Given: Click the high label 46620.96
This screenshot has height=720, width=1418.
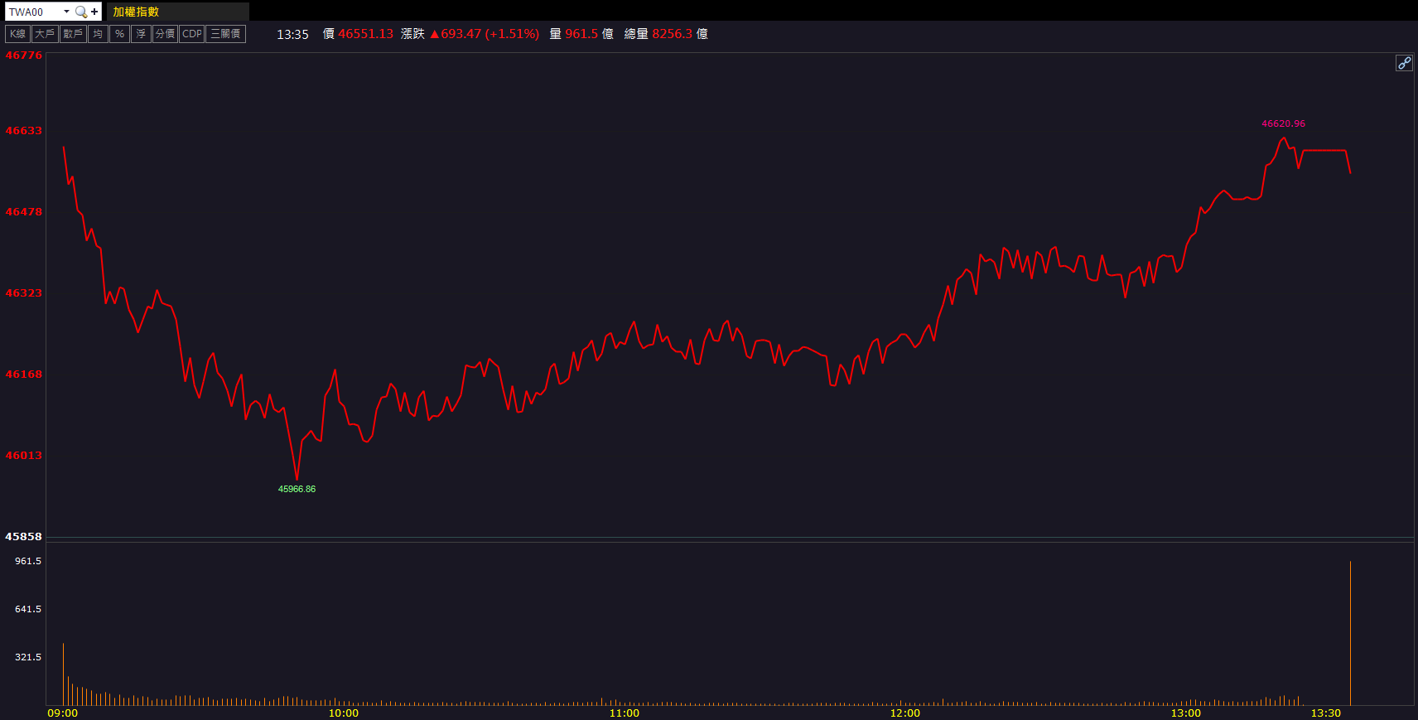Looking at the screenshot, I should coord(1283,124).
